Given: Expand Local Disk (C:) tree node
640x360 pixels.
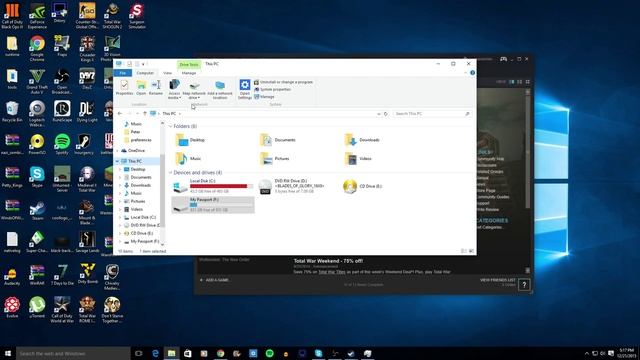Looking at the screenshot, I should pos(120,217).
